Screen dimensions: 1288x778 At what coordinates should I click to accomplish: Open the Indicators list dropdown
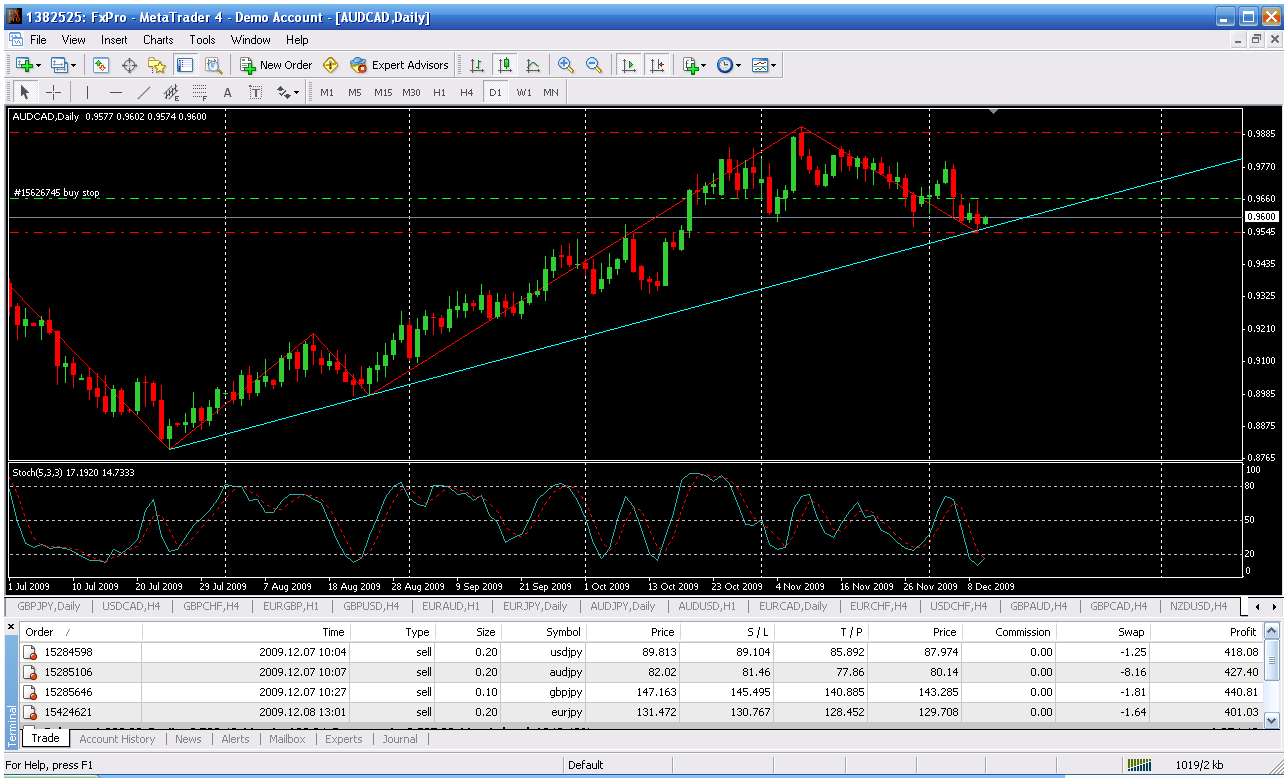(x=694, y=65)
